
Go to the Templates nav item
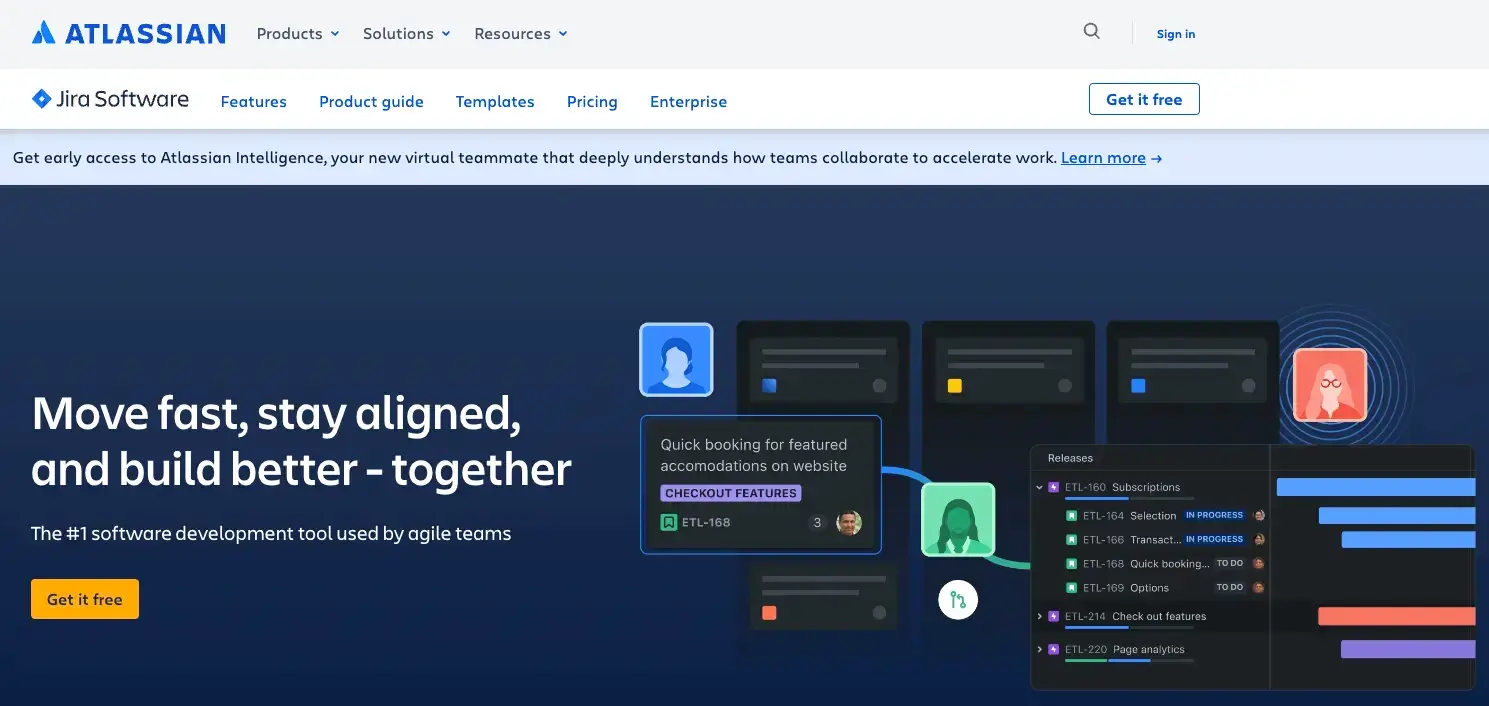495,101
